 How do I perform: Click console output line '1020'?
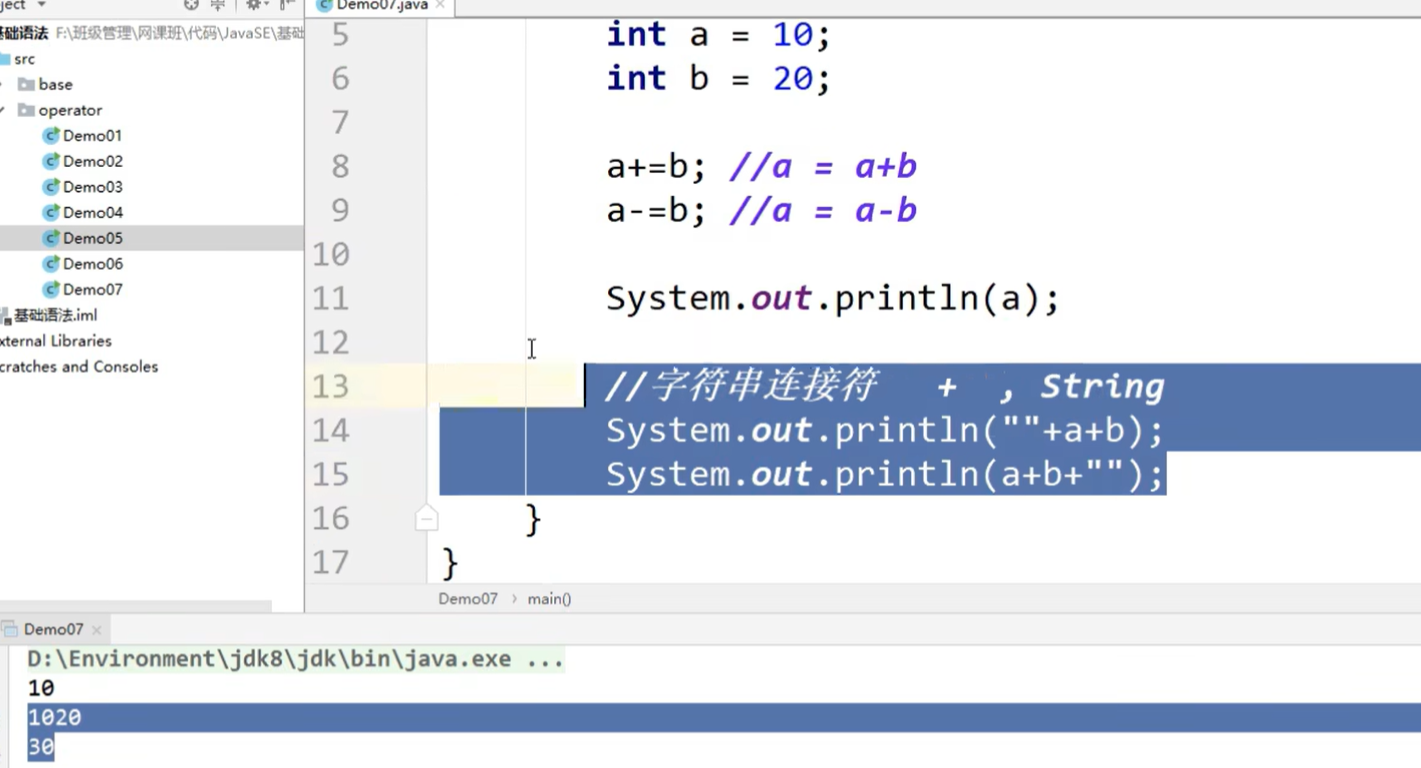54,717
